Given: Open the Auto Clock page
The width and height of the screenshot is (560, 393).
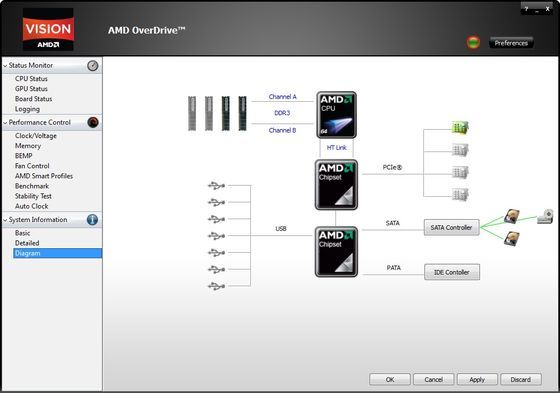Looking at the screenshot, I should 31,206.
